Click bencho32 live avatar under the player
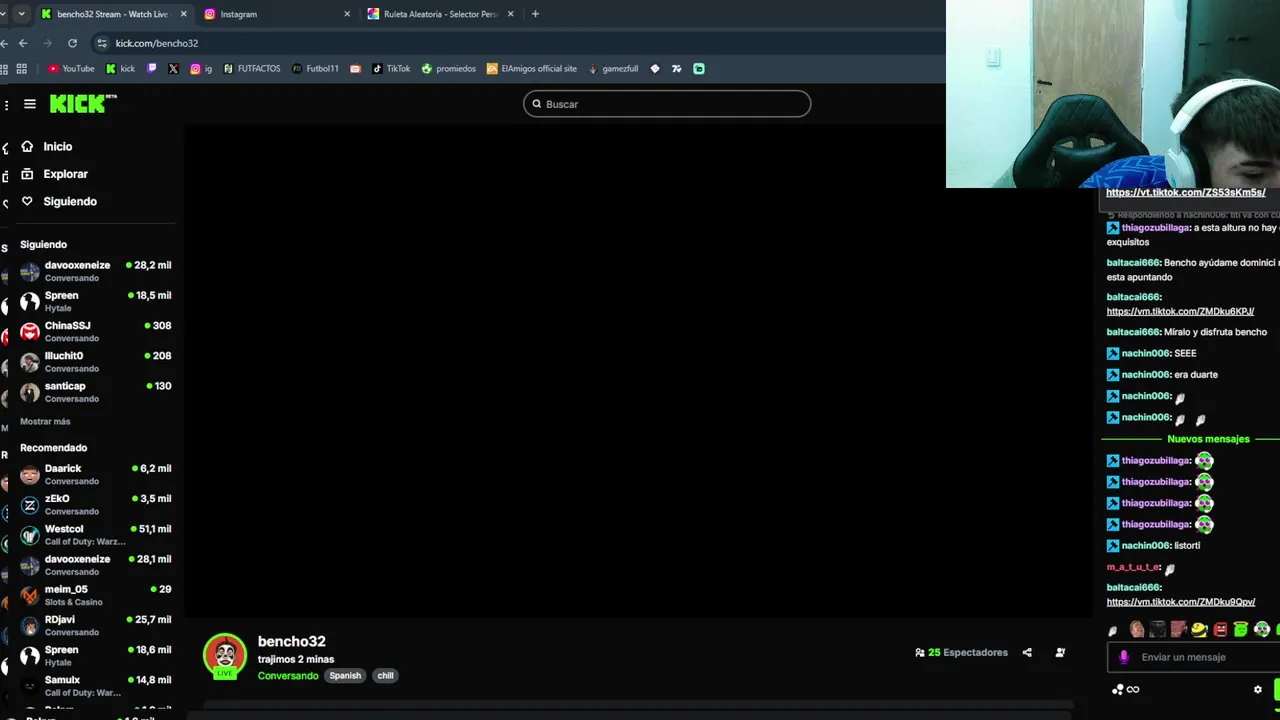Image resolution: width=1280 pixels, height=720 pixels. click(225, 656)
